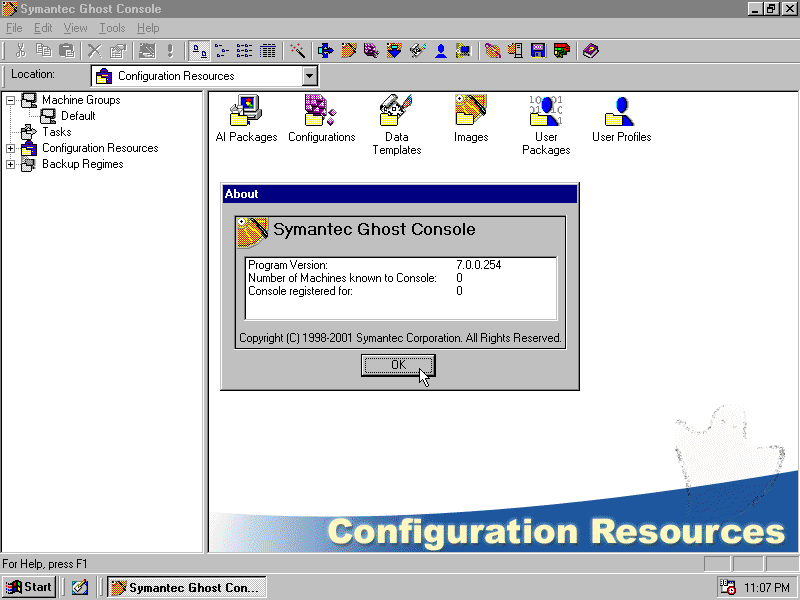800x600 pixels.
Task: Open the User Profiles folder
Action: coord(621,118)
